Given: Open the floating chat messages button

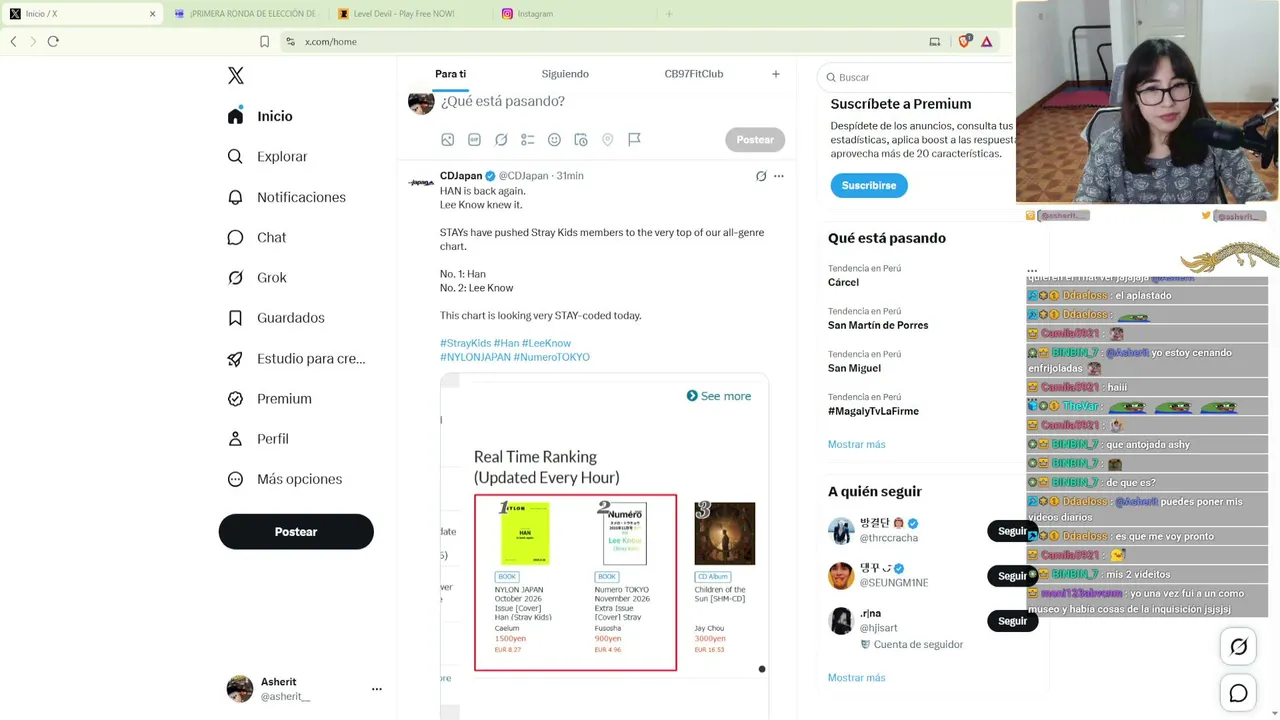Looking at the screenshot, I should click(1238, 693).
